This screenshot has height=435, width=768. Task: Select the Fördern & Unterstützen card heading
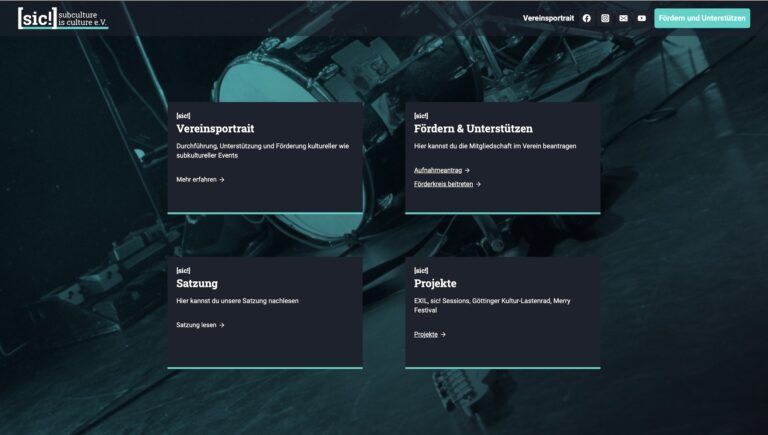point(473,129)
